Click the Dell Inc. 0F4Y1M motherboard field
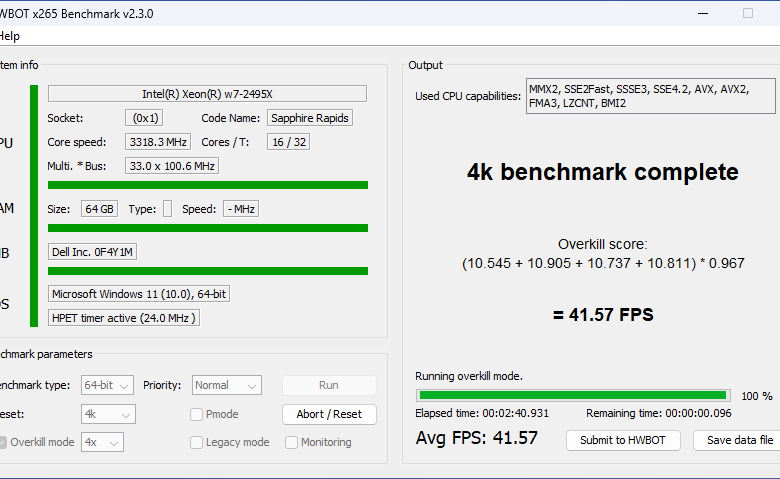Image resolution: width=780 pixels, height=479 pixels. pyautogui.click(x=93, y=252)
